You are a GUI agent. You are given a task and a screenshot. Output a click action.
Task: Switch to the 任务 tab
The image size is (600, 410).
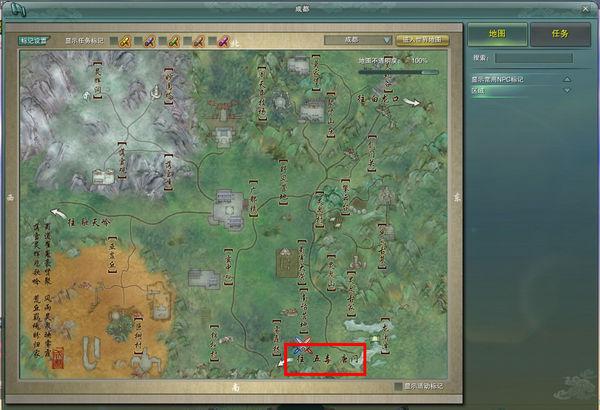click(560, 35)
